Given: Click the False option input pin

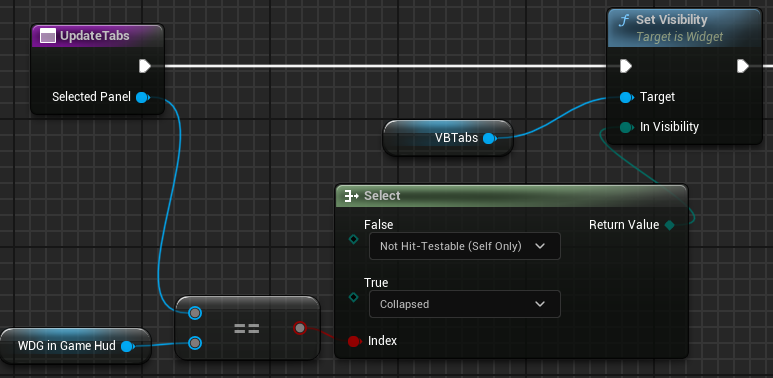Looking at the screenshot, I should pyautogui.click(x=353, y=240).
